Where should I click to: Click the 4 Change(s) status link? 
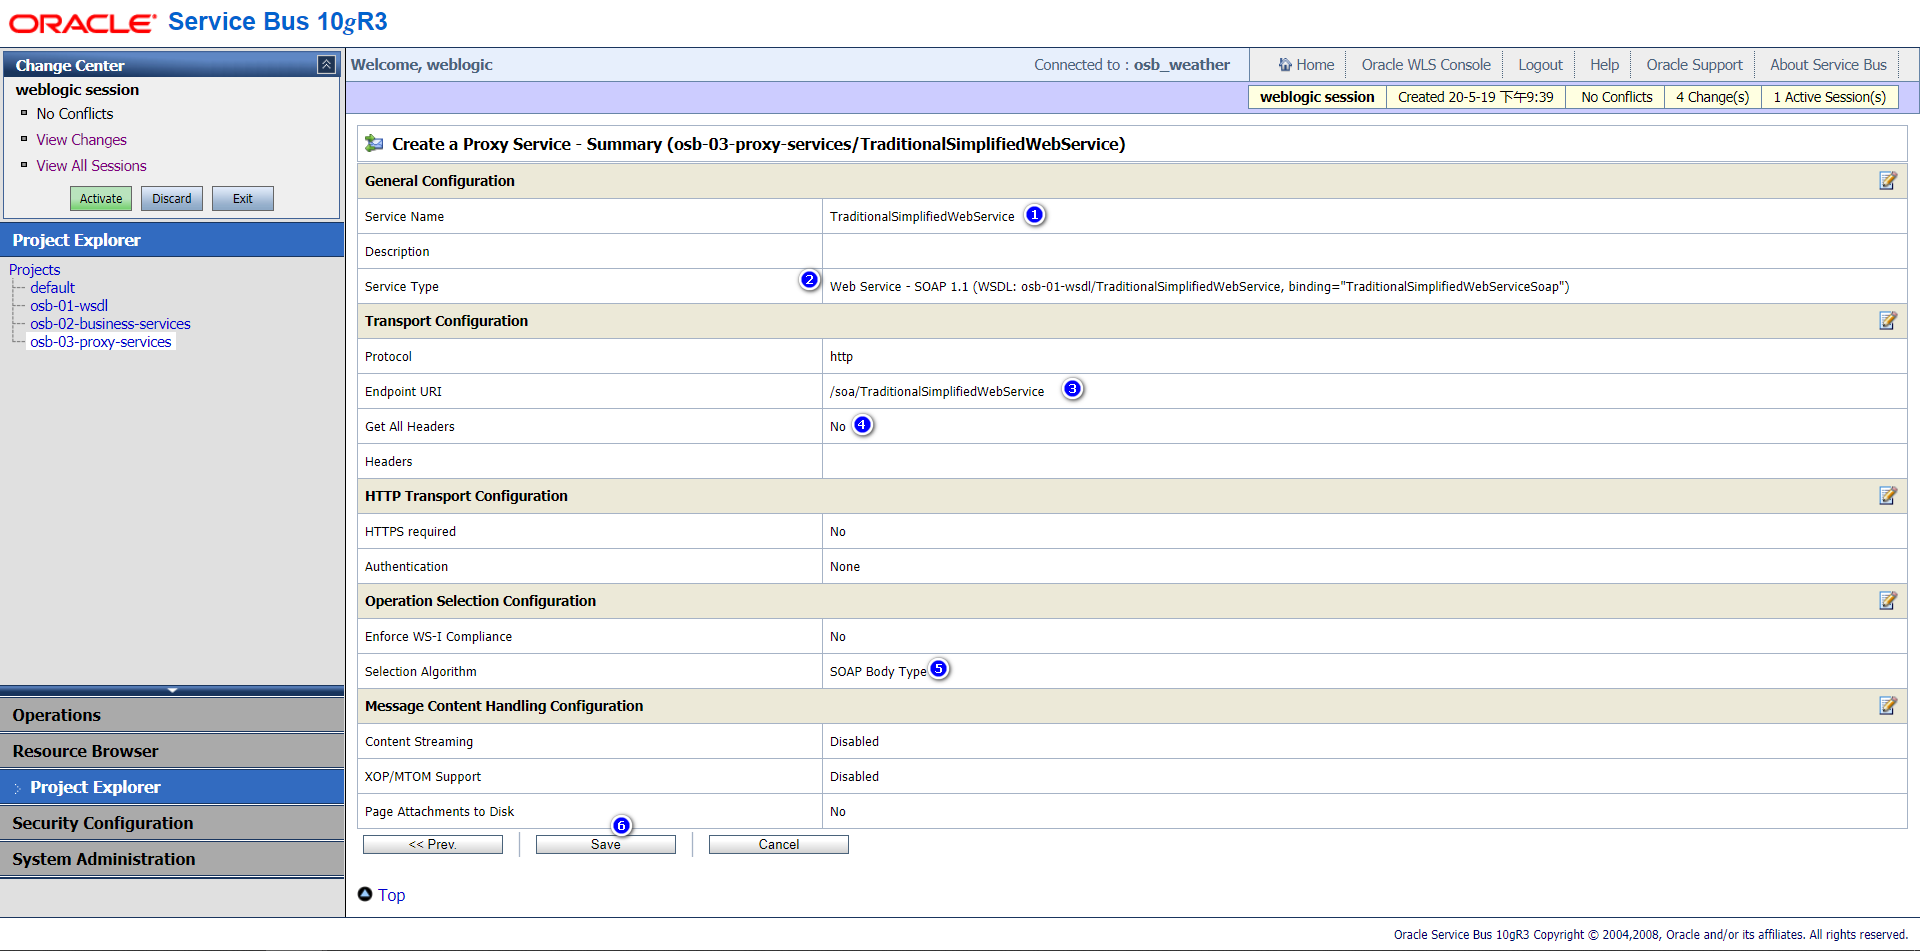click(x=1712, y=97)
